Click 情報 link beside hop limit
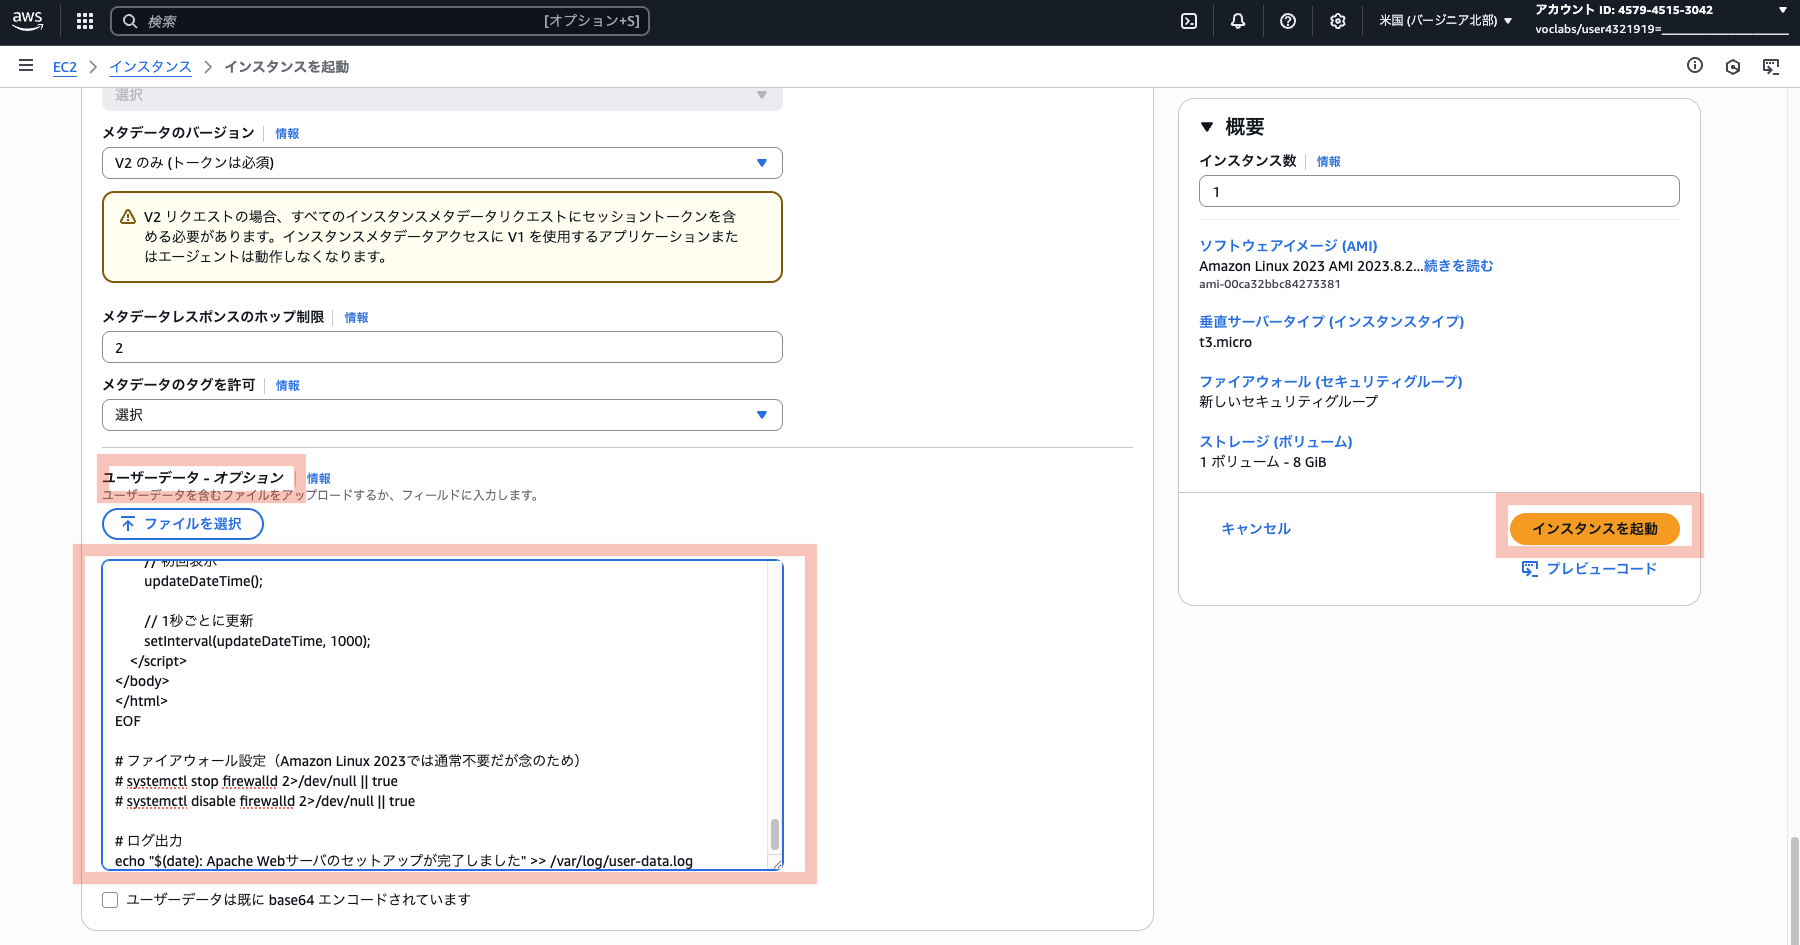Viewport: 1800px width, 945px height. pyautogui.click(x=356, y=318)
